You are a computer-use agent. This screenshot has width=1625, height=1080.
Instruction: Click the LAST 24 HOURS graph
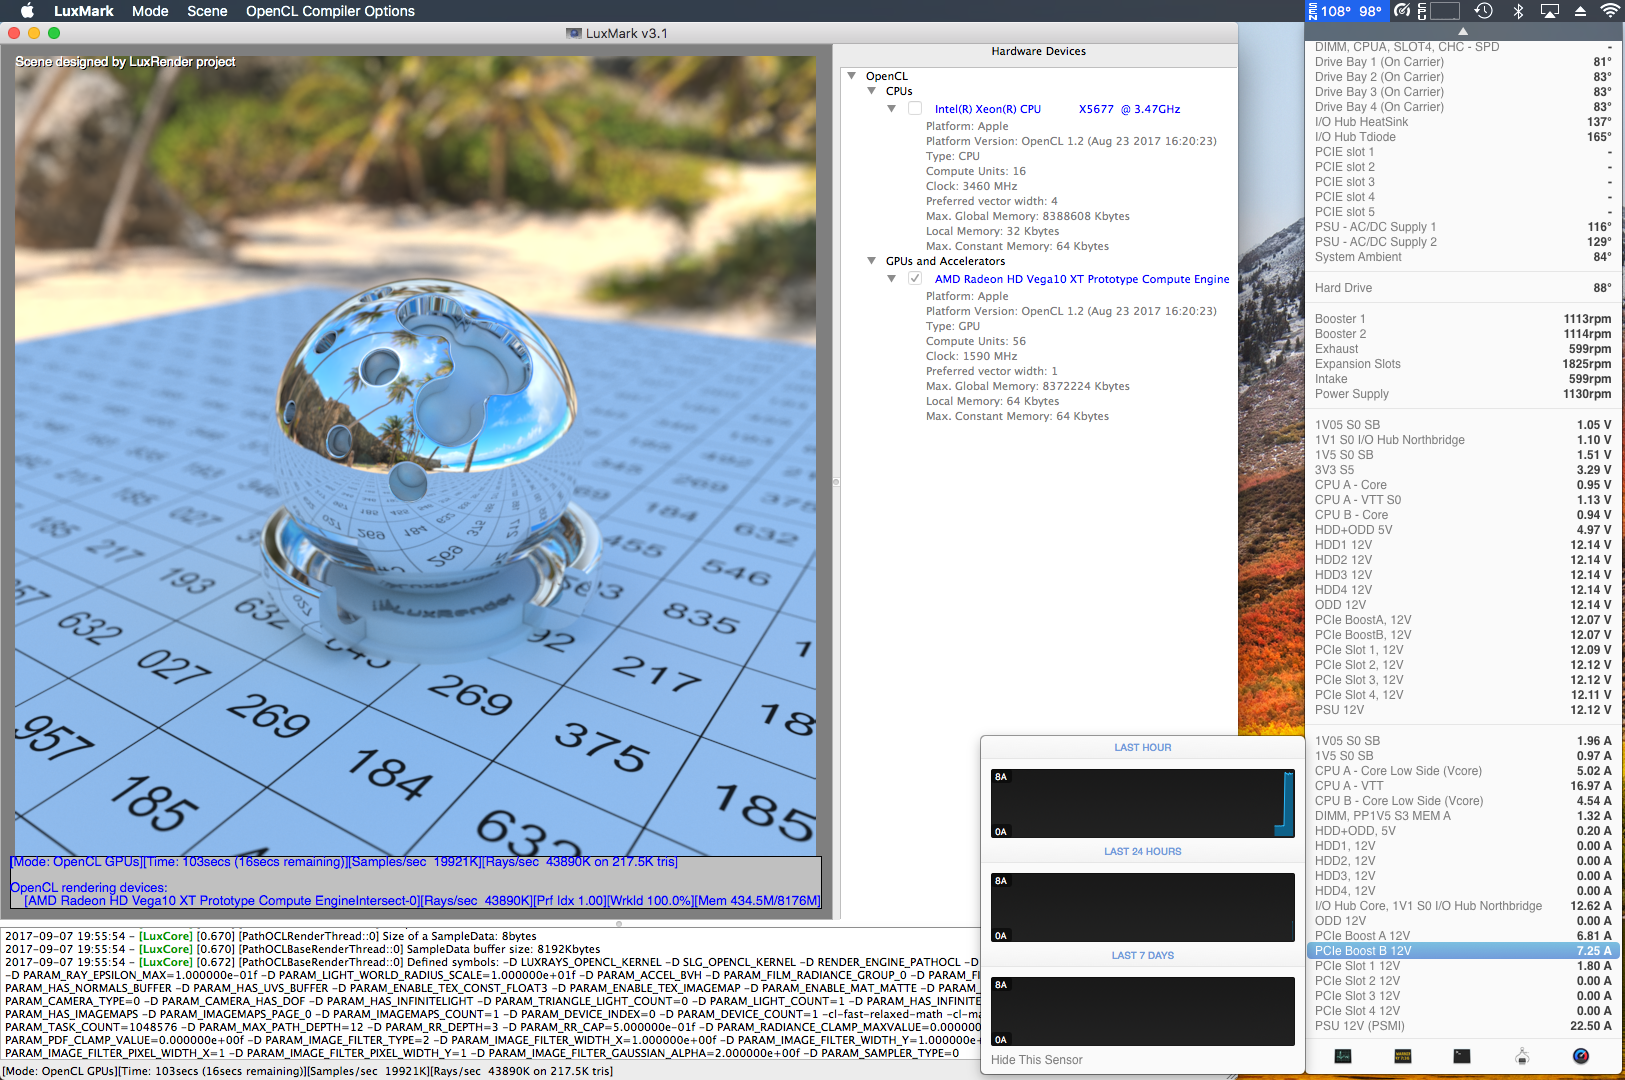[x=1143, y=907]
